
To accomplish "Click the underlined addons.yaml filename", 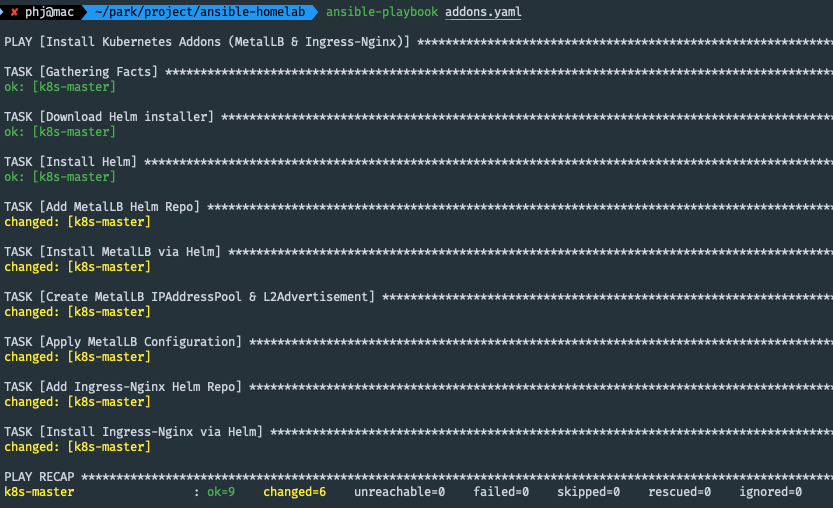I will click(483, 12).
